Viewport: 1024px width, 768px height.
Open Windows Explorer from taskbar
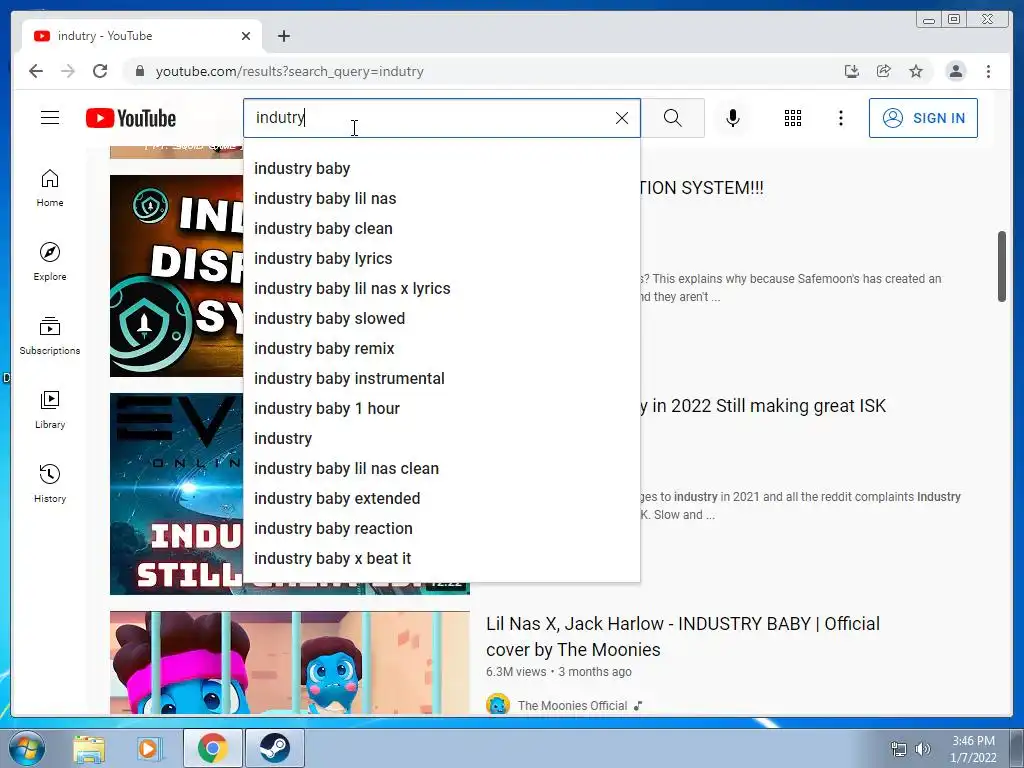tap(89, 748)
